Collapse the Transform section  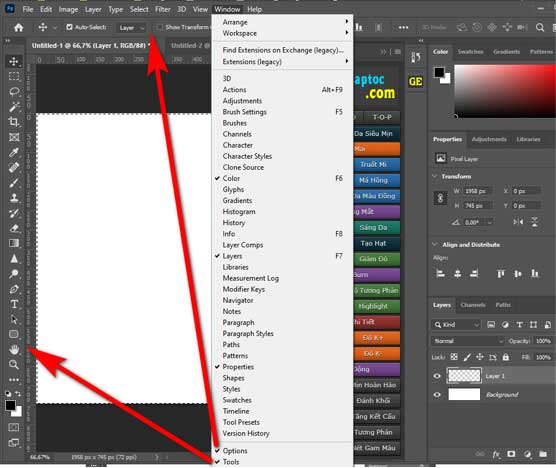click(x=435, y=176)
